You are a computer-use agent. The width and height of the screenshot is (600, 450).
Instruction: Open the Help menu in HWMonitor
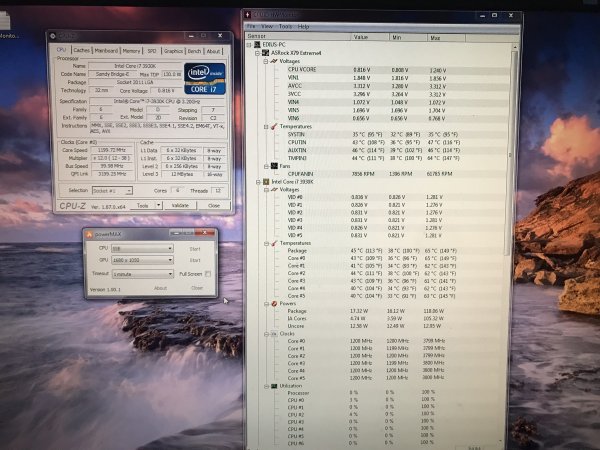[303, 26]
